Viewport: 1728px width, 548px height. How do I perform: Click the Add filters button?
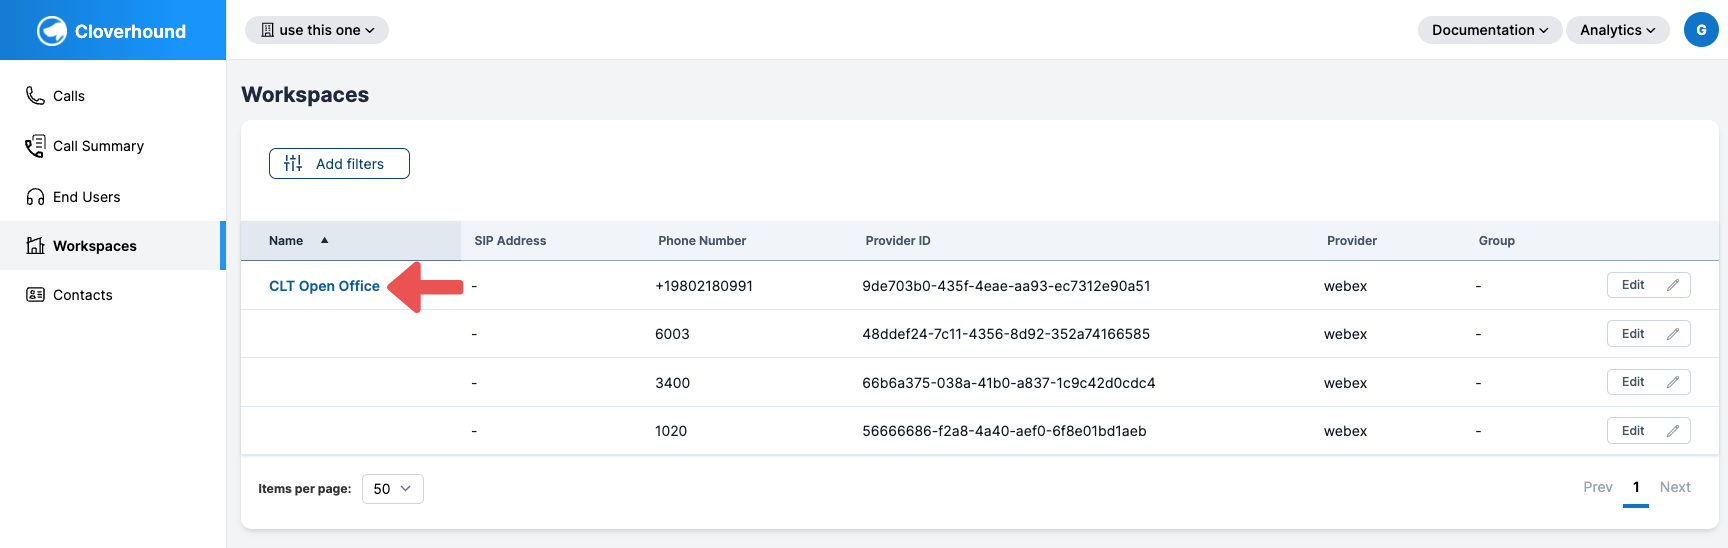(339, 163)
